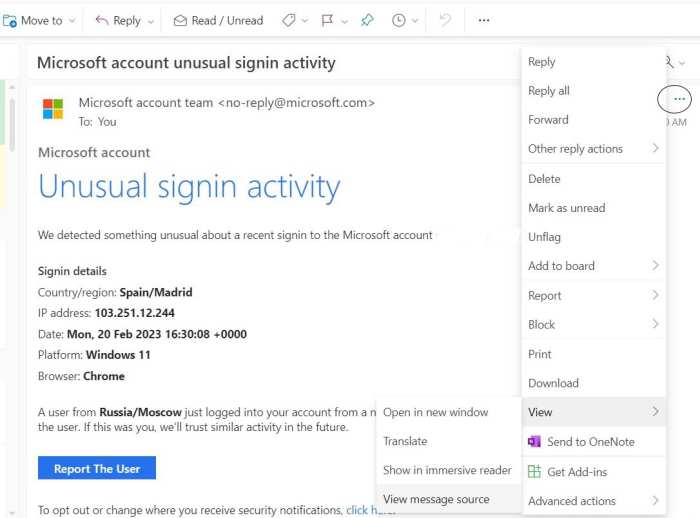Click the Russia/Moscow bold text

point(140,412)
